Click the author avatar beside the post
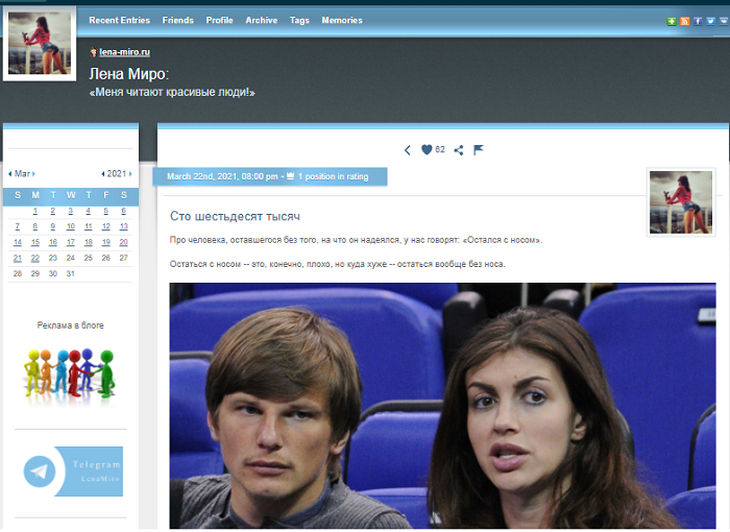This screenshot has width=730, height=532. pos(680,201)
